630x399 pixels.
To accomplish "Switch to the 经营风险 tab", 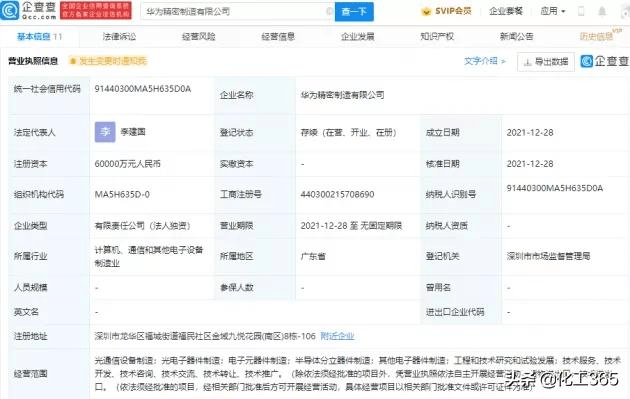I will [198, 37].
